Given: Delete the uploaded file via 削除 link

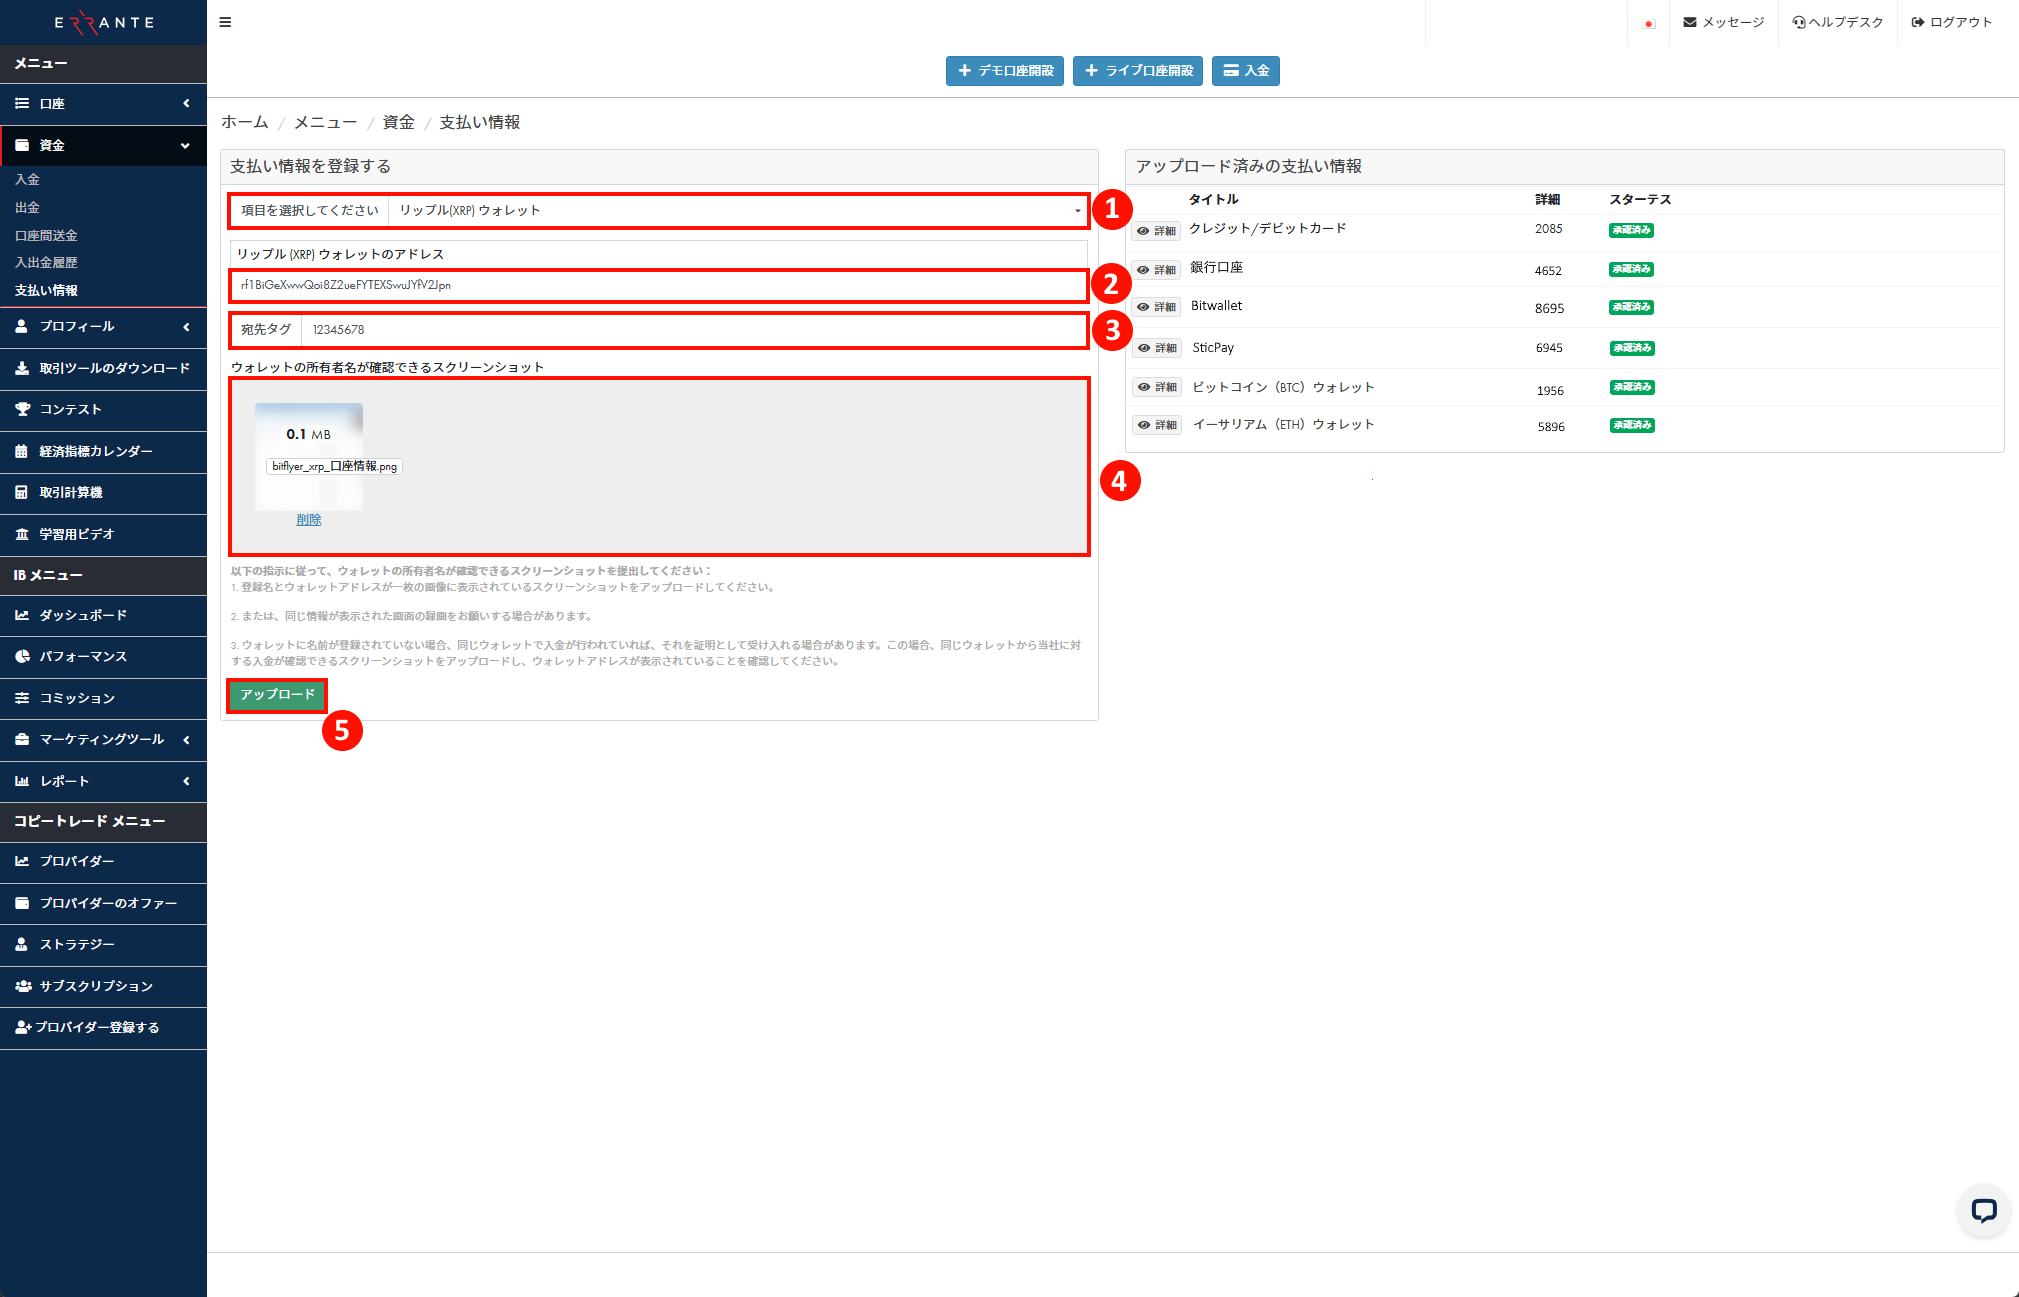Looking at the screenshot, I should (x=309, y=519).
